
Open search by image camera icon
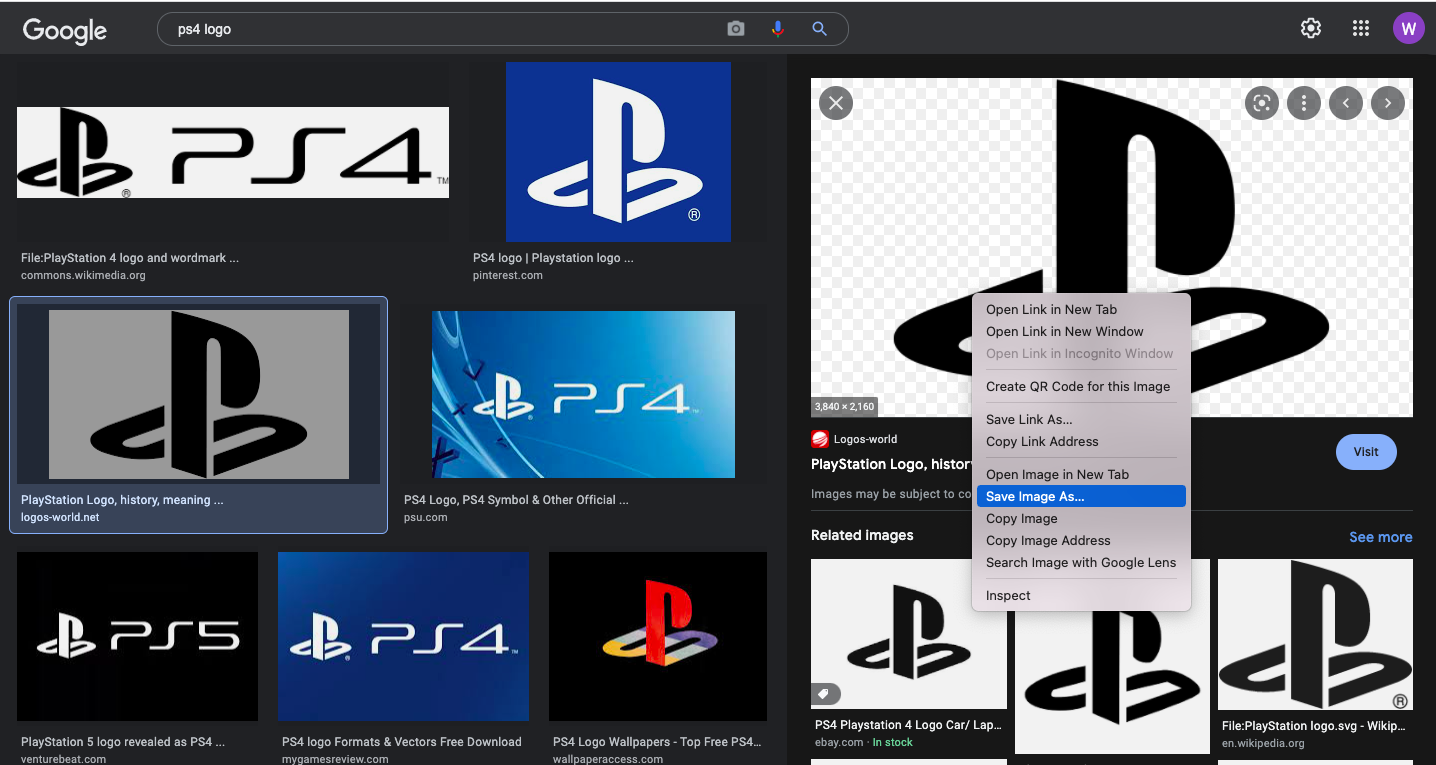736,29
